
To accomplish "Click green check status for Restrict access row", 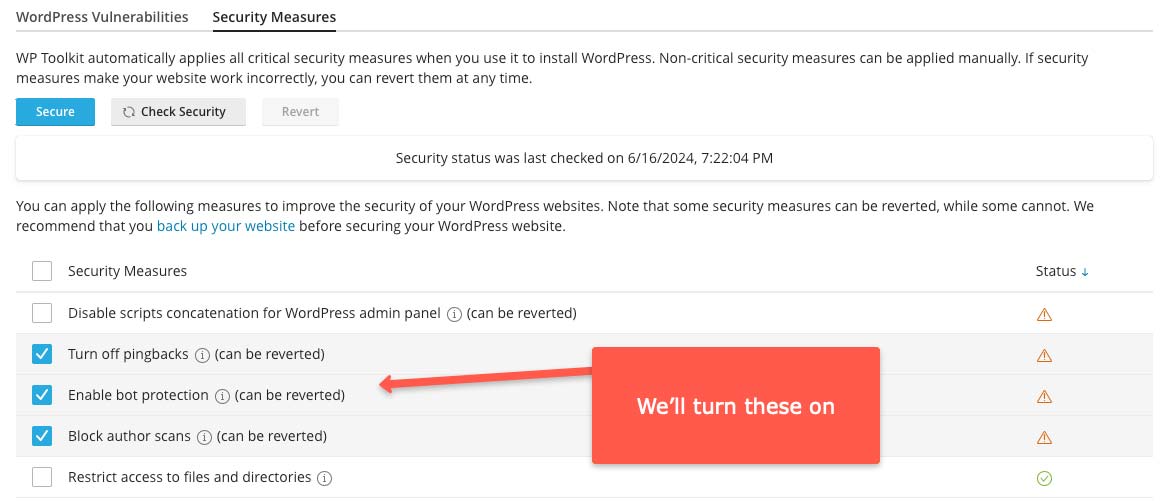I will [1044, 478].
